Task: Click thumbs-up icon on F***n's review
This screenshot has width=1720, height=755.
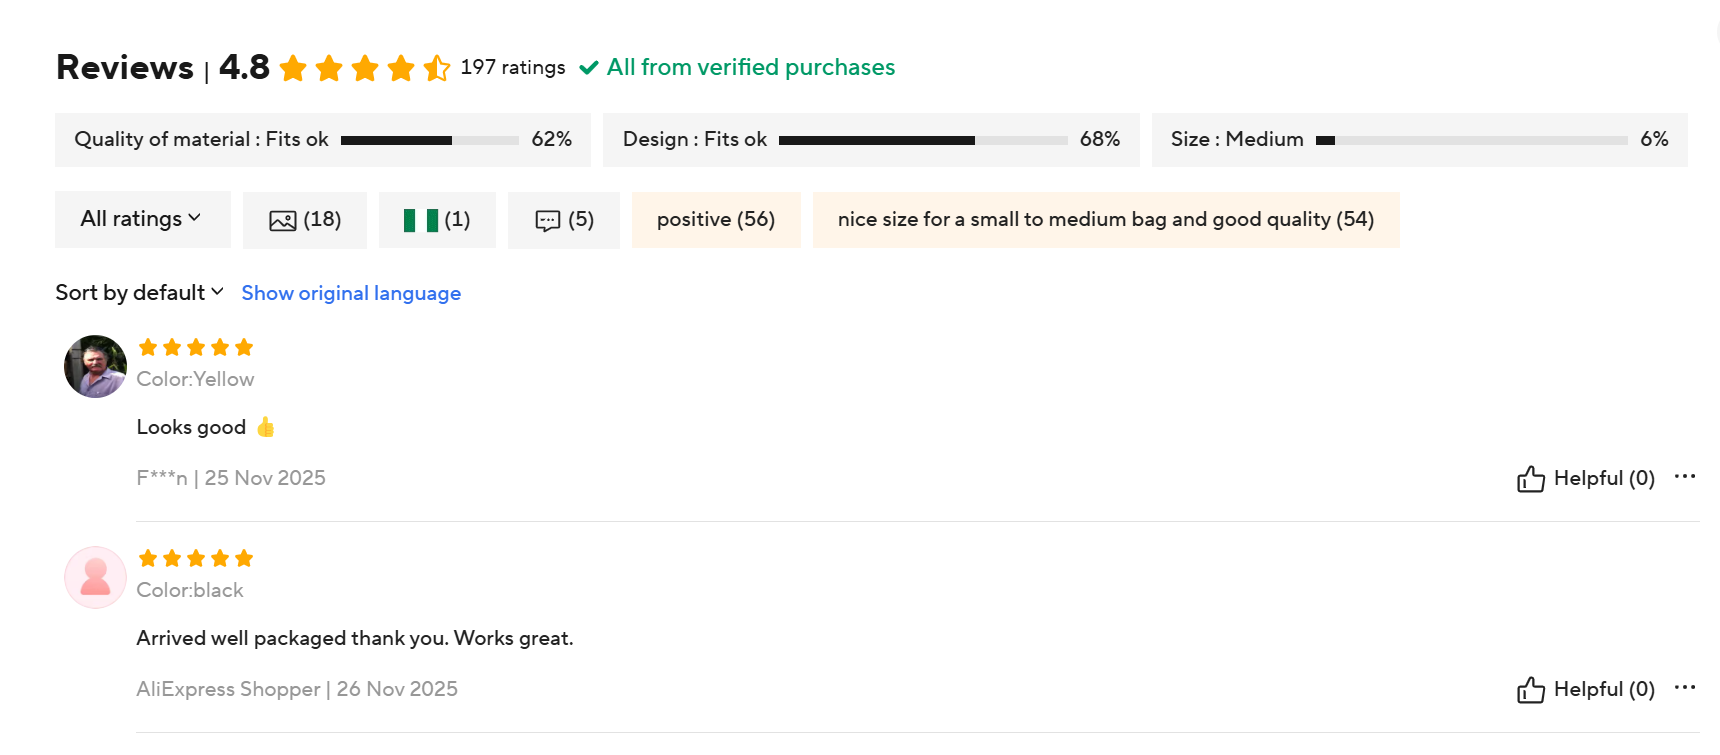Action: tap(1530, 479)
